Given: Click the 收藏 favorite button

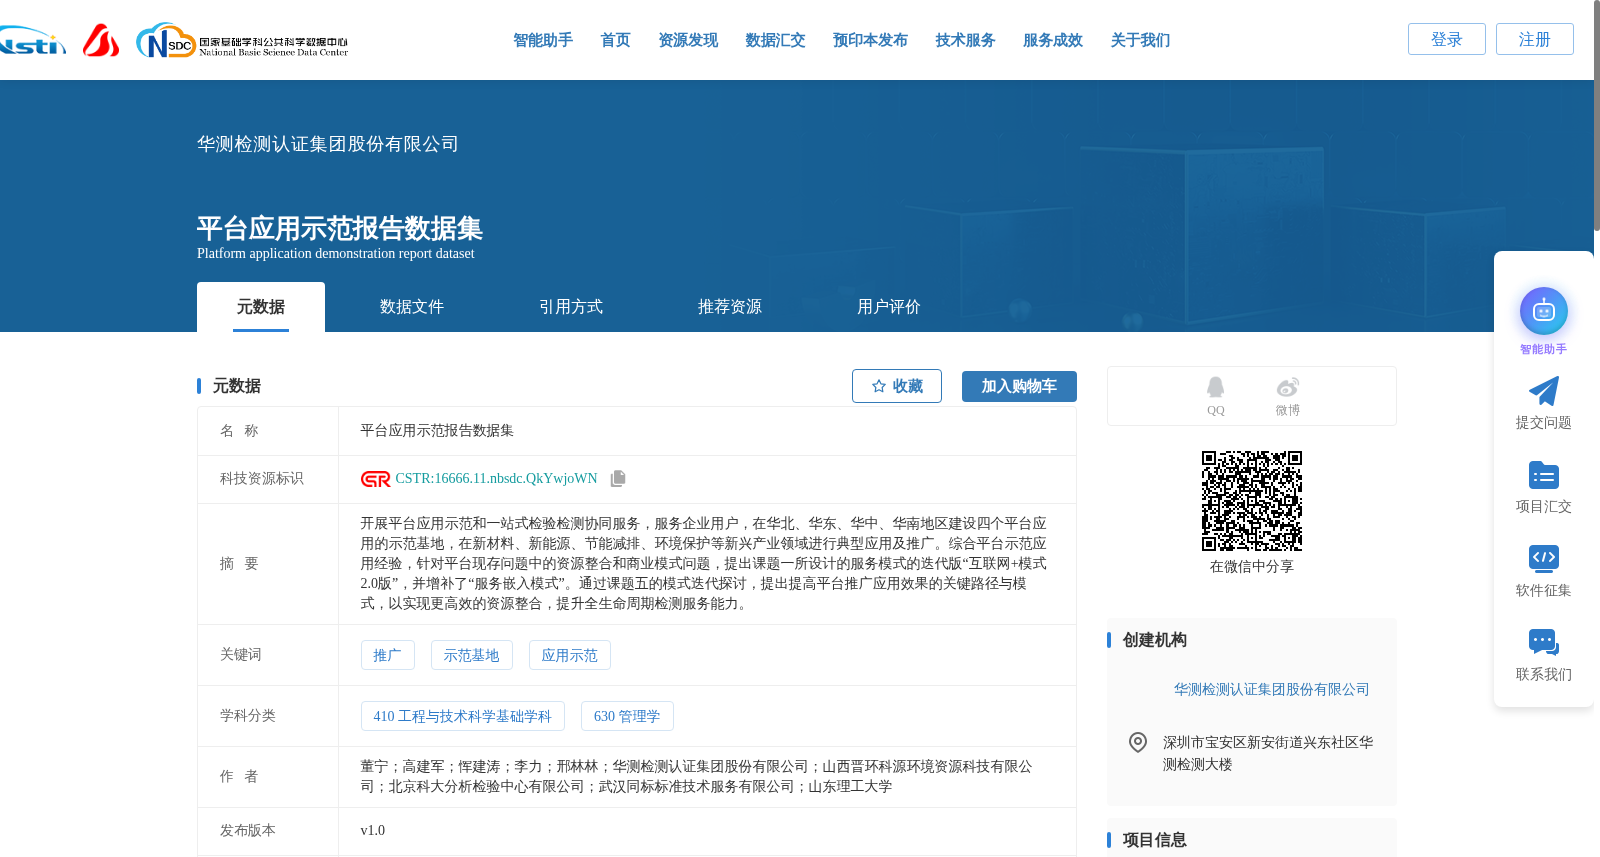Looking at the screenshot, I should point(897,386).
